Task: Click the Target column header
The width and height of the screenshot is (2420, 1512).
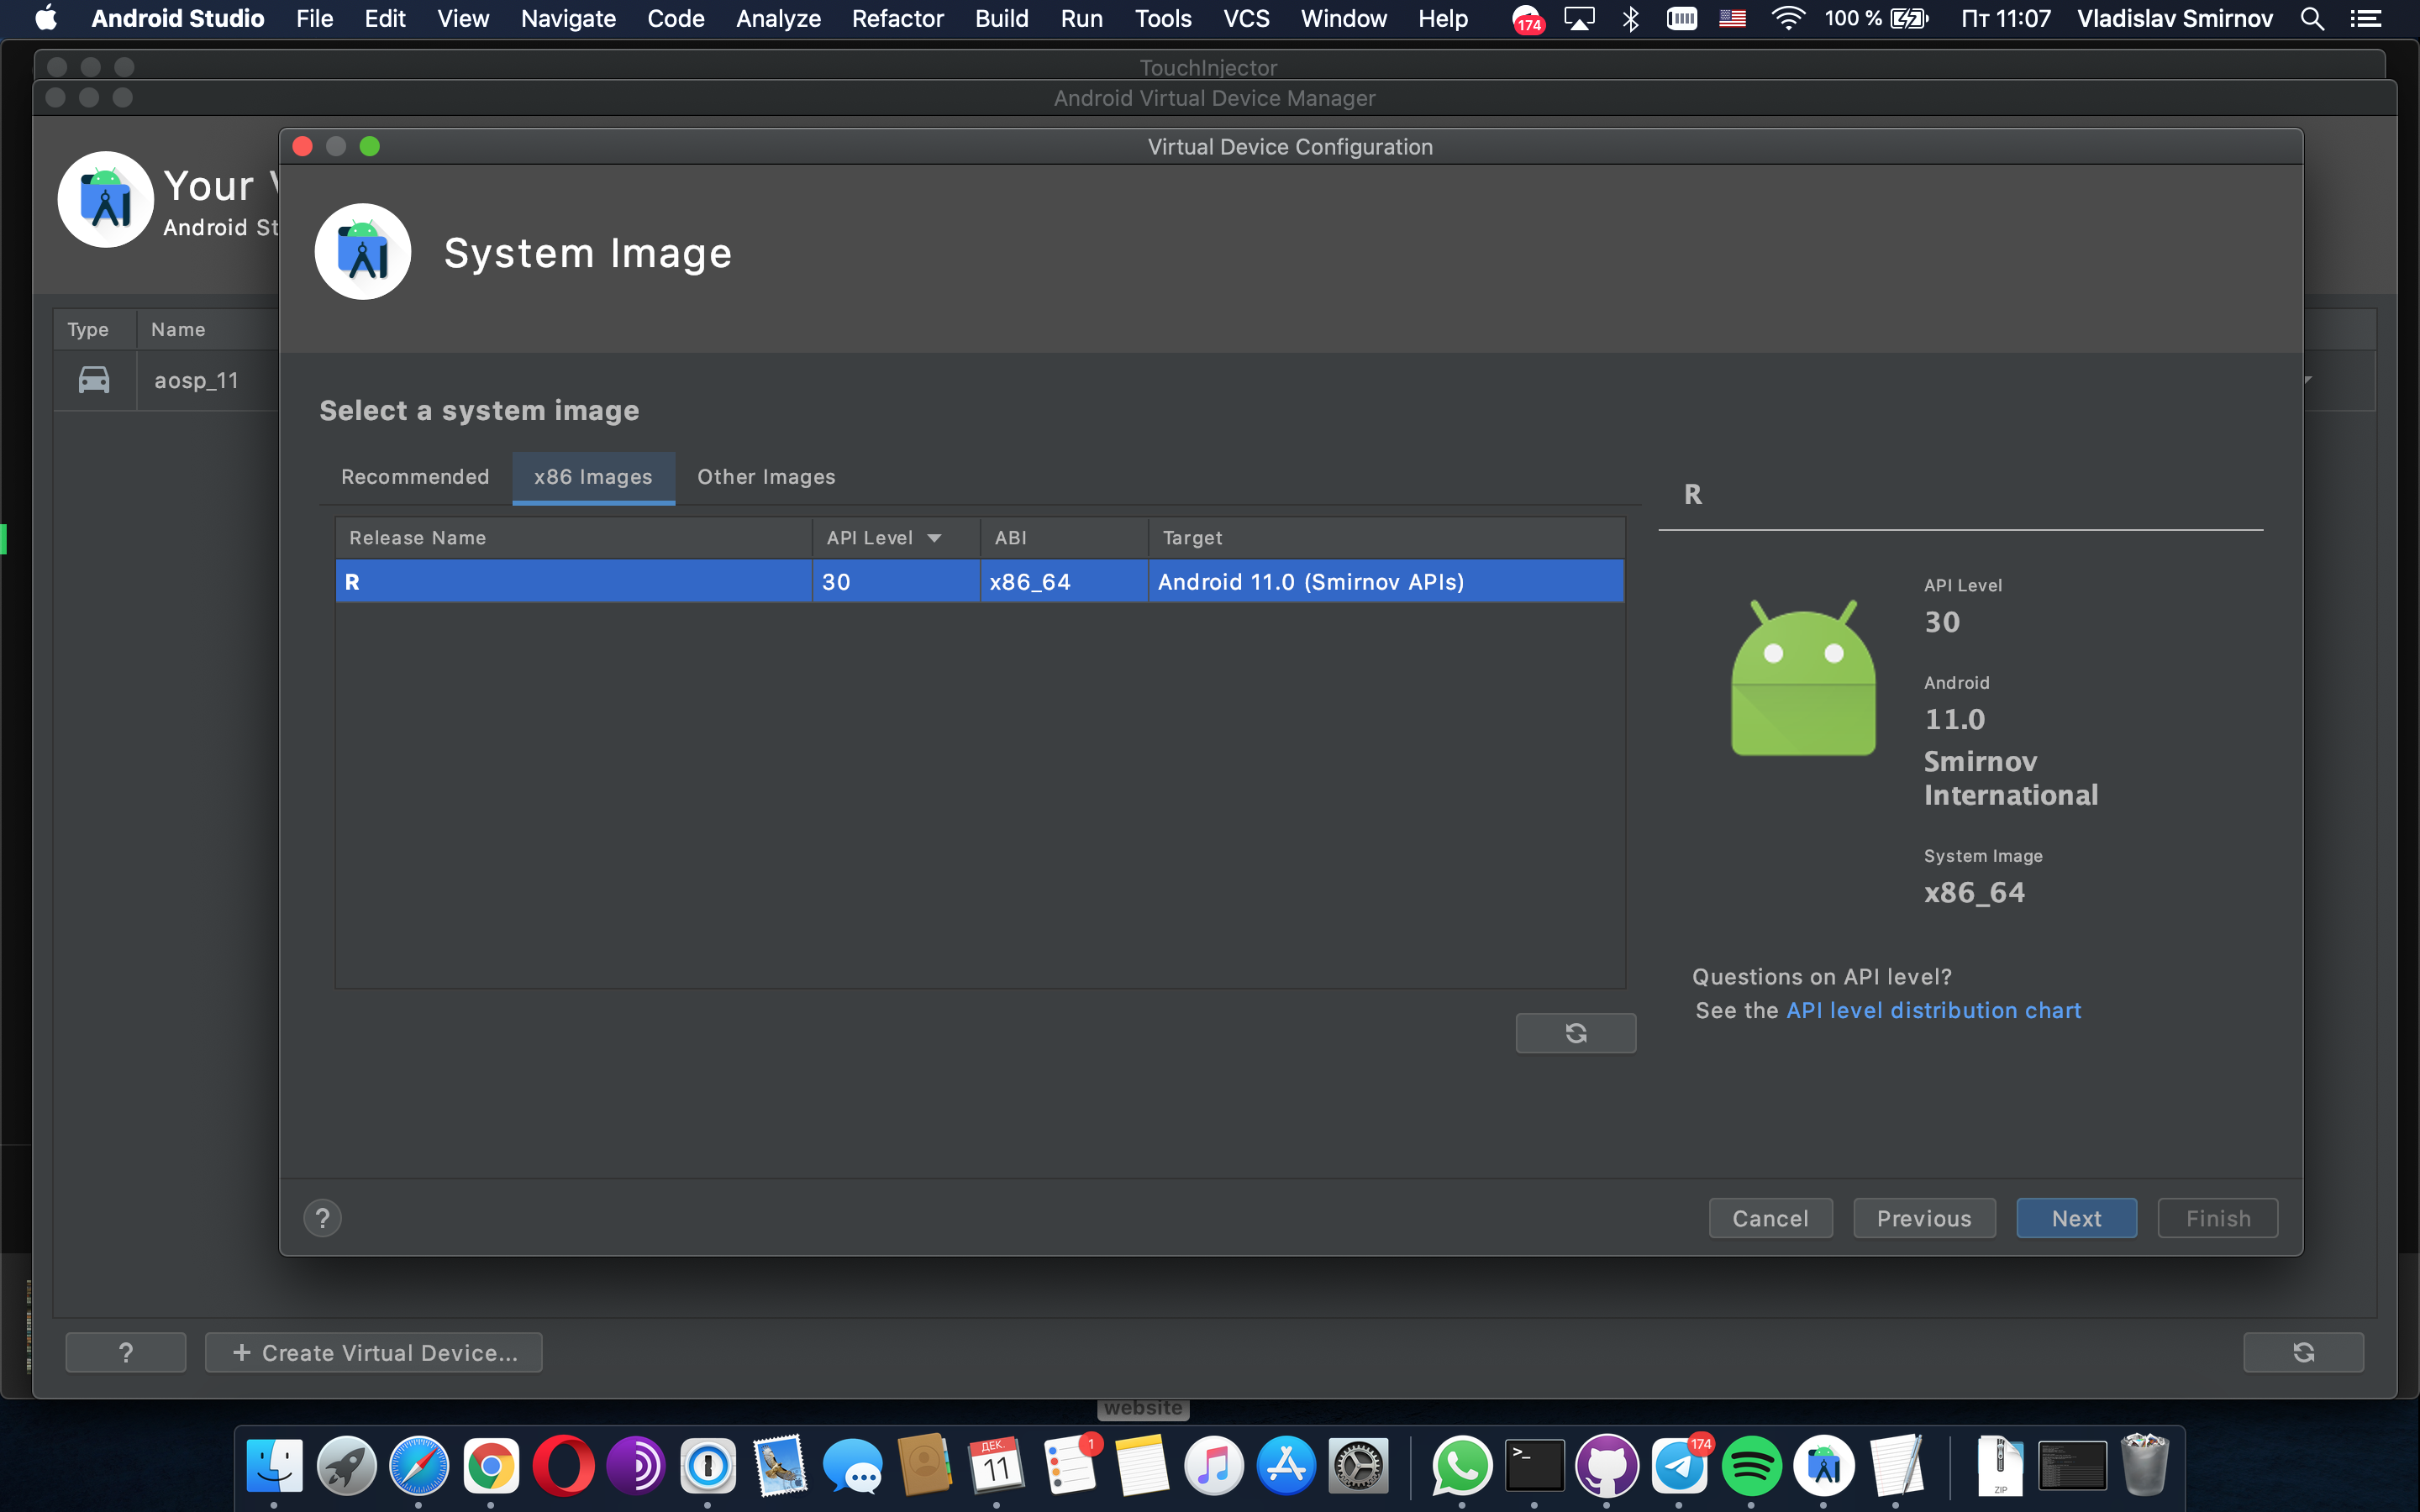Action: pos(1386,538)
